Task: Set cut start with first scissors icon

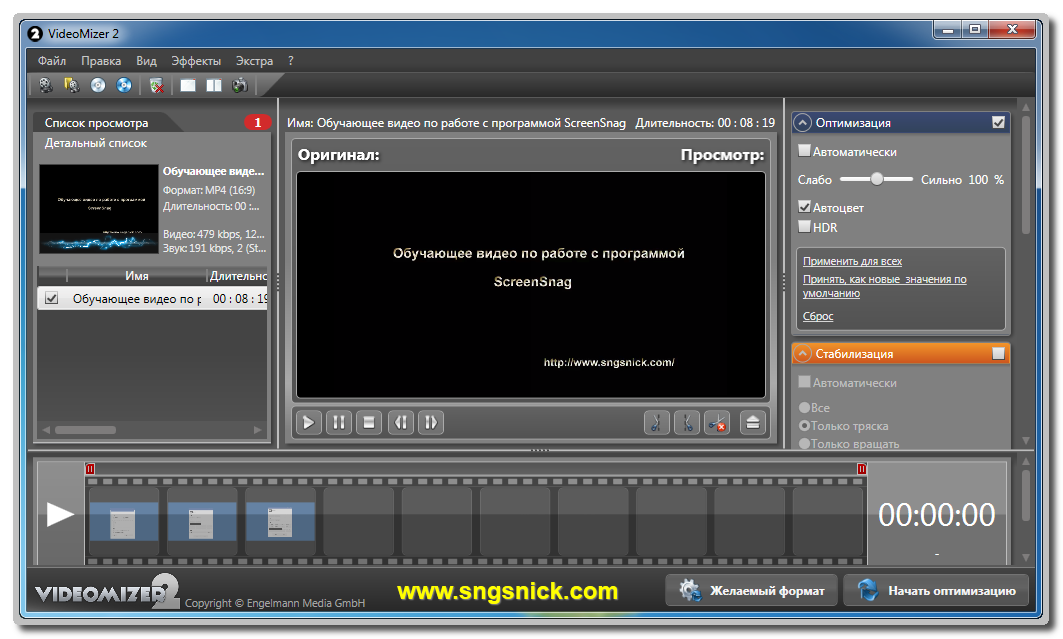Action: (x=656, y=423)
